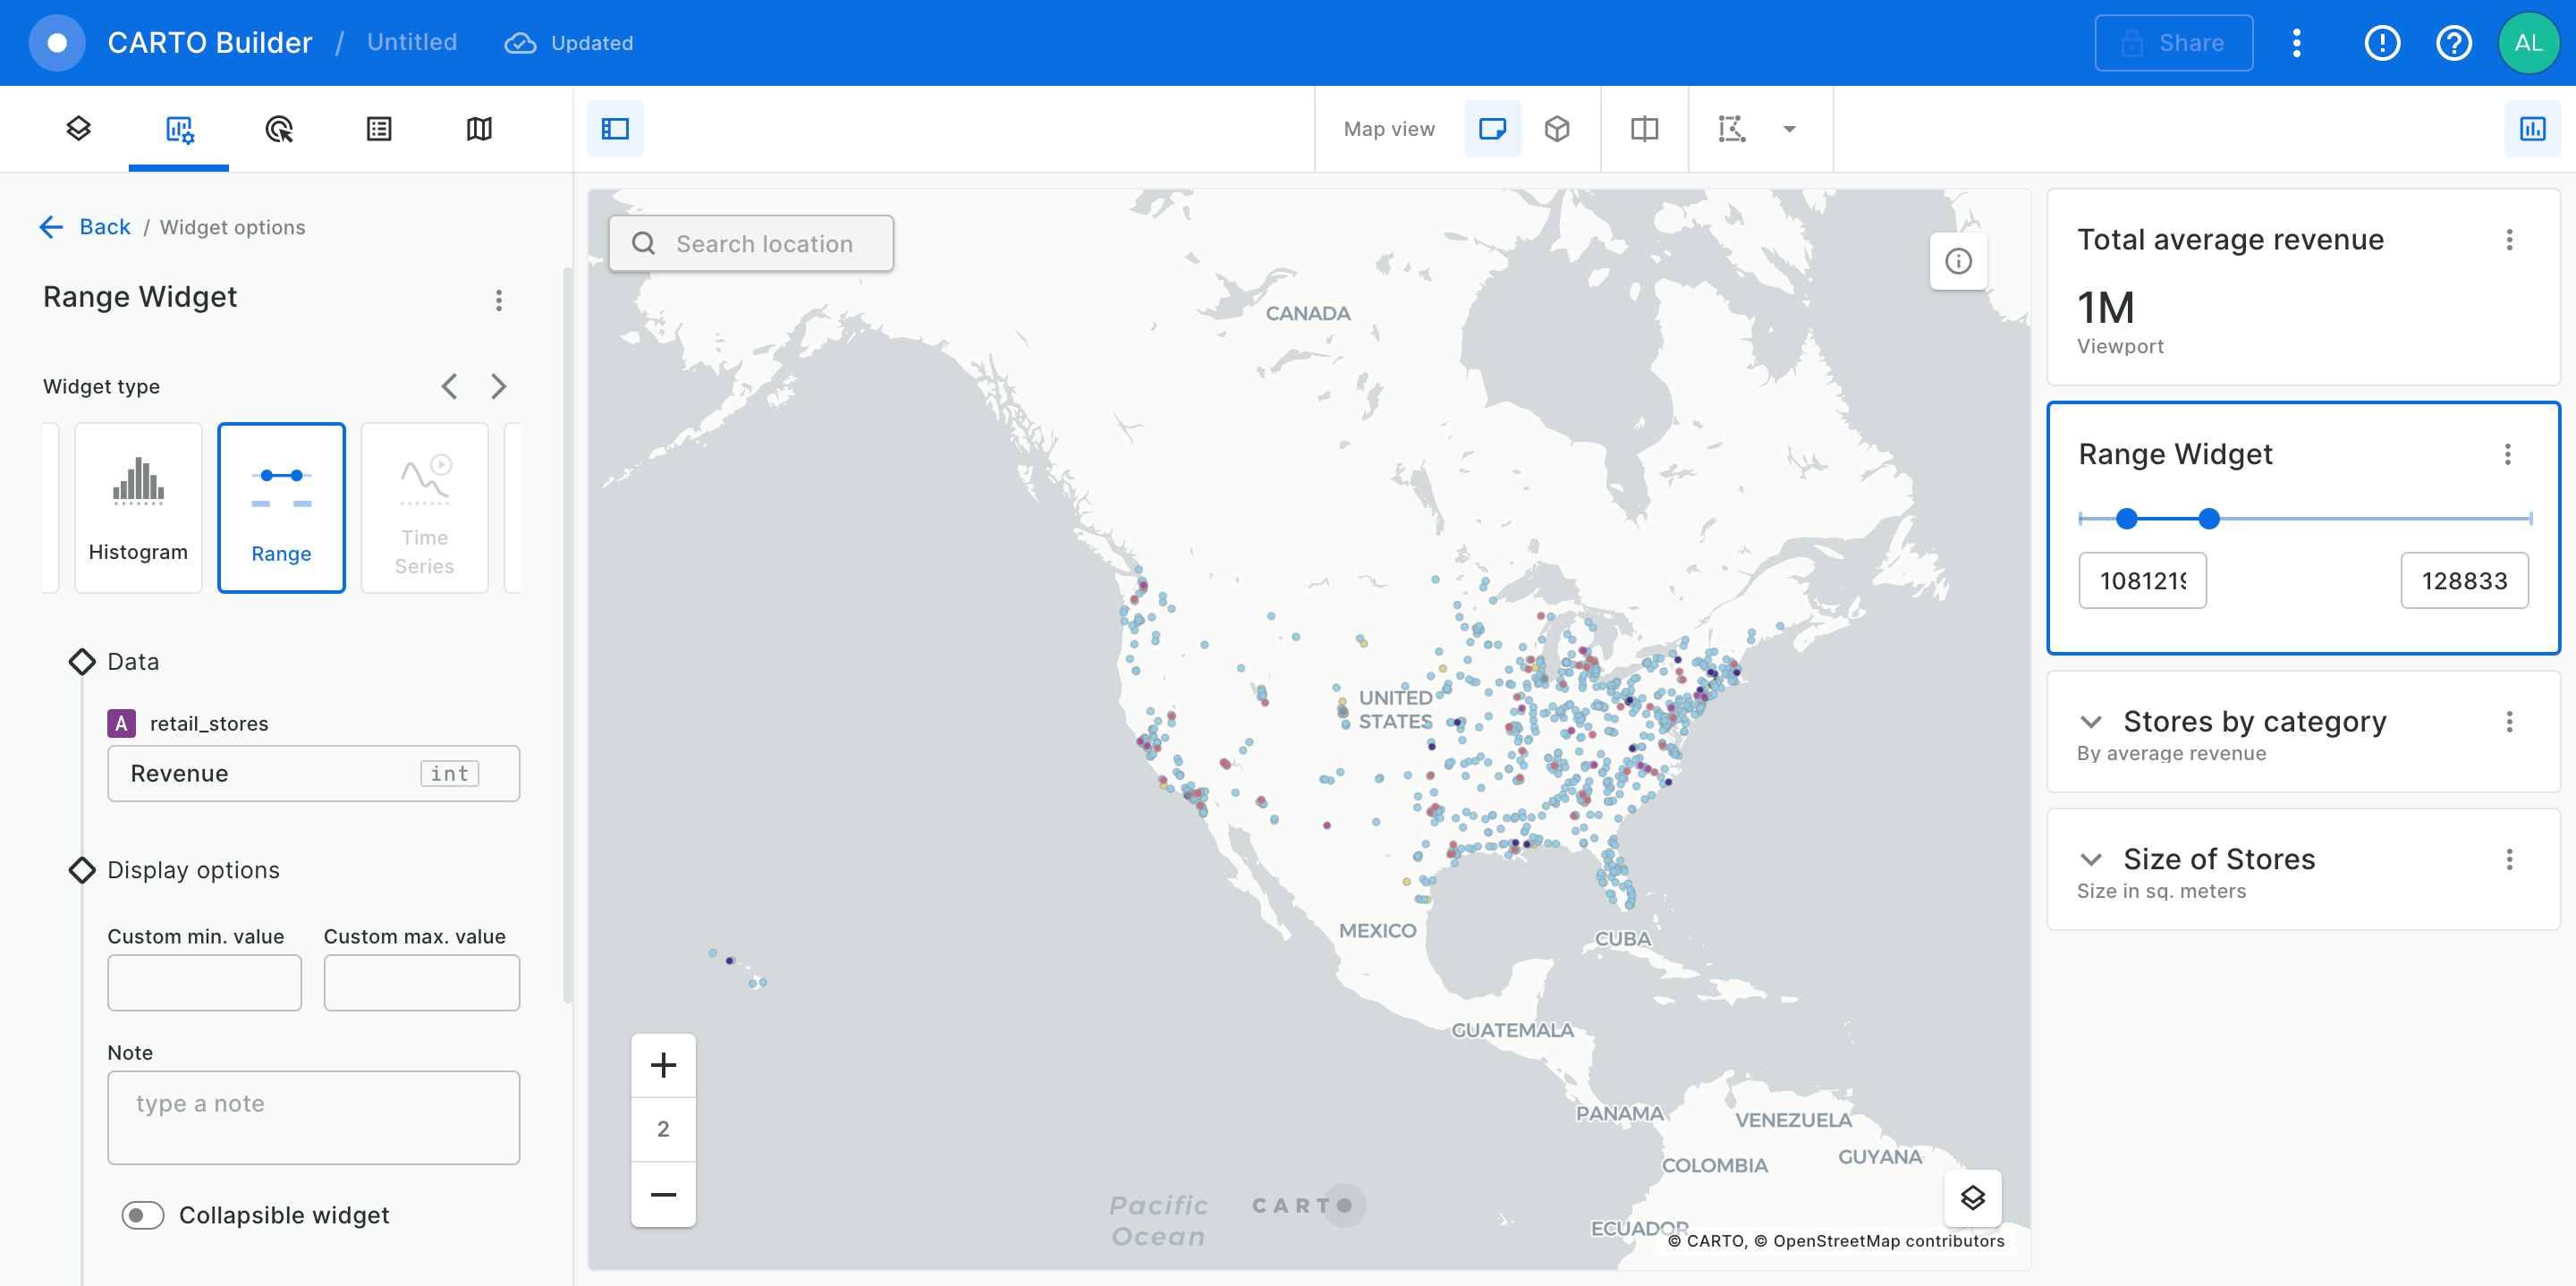Image resolution: width=2576 pixels, height=1286 pixels.
Task: Click the Custom min. value field
Action: click(204, 982)
